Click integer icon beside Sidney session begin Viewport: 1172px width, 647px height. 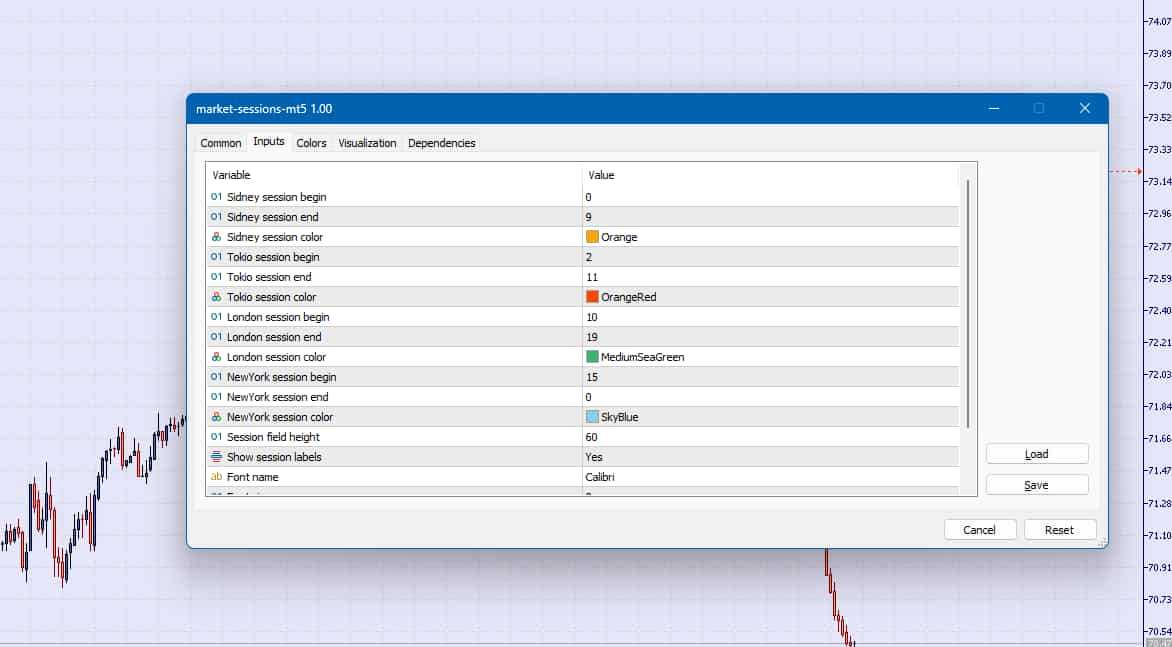pyautogui.click(x=217, y=197)
